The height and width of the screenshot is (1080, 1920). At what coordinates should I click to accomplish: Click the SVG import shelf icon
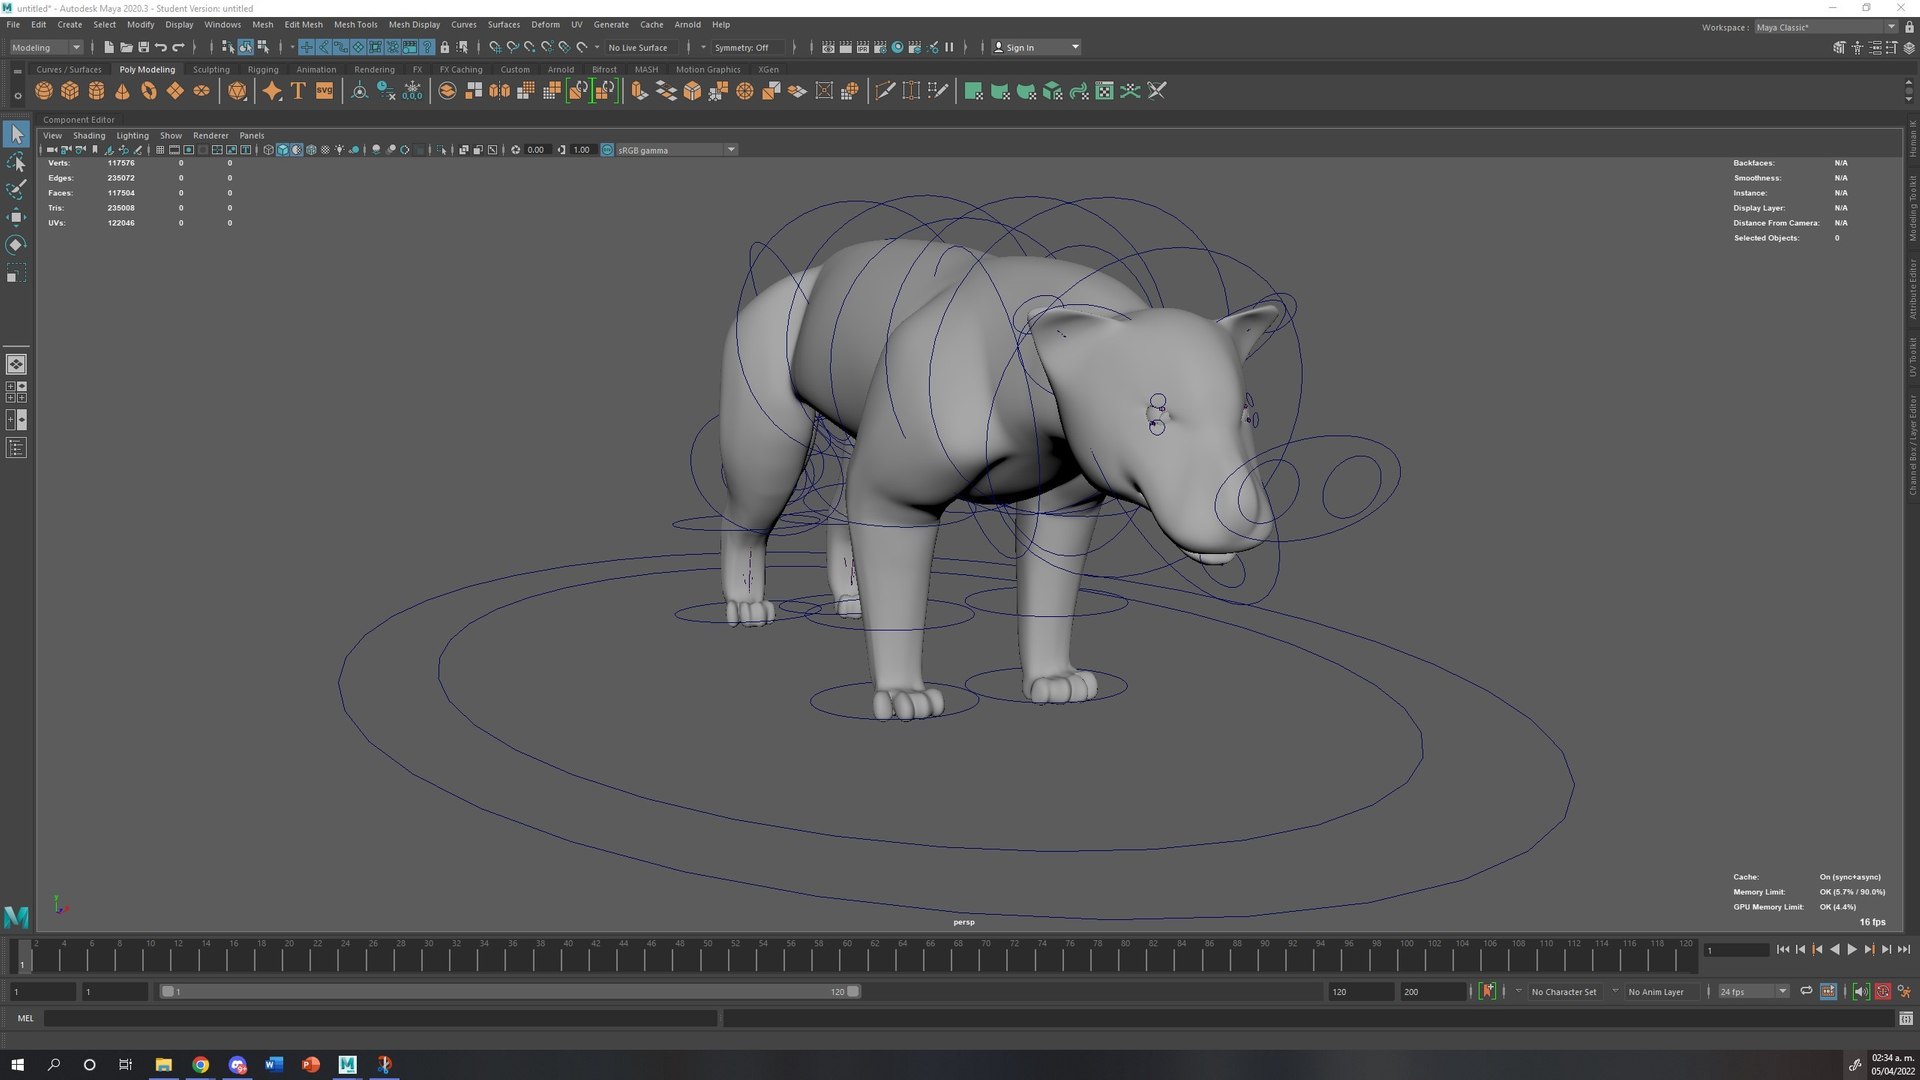click(x=324, y=91)
